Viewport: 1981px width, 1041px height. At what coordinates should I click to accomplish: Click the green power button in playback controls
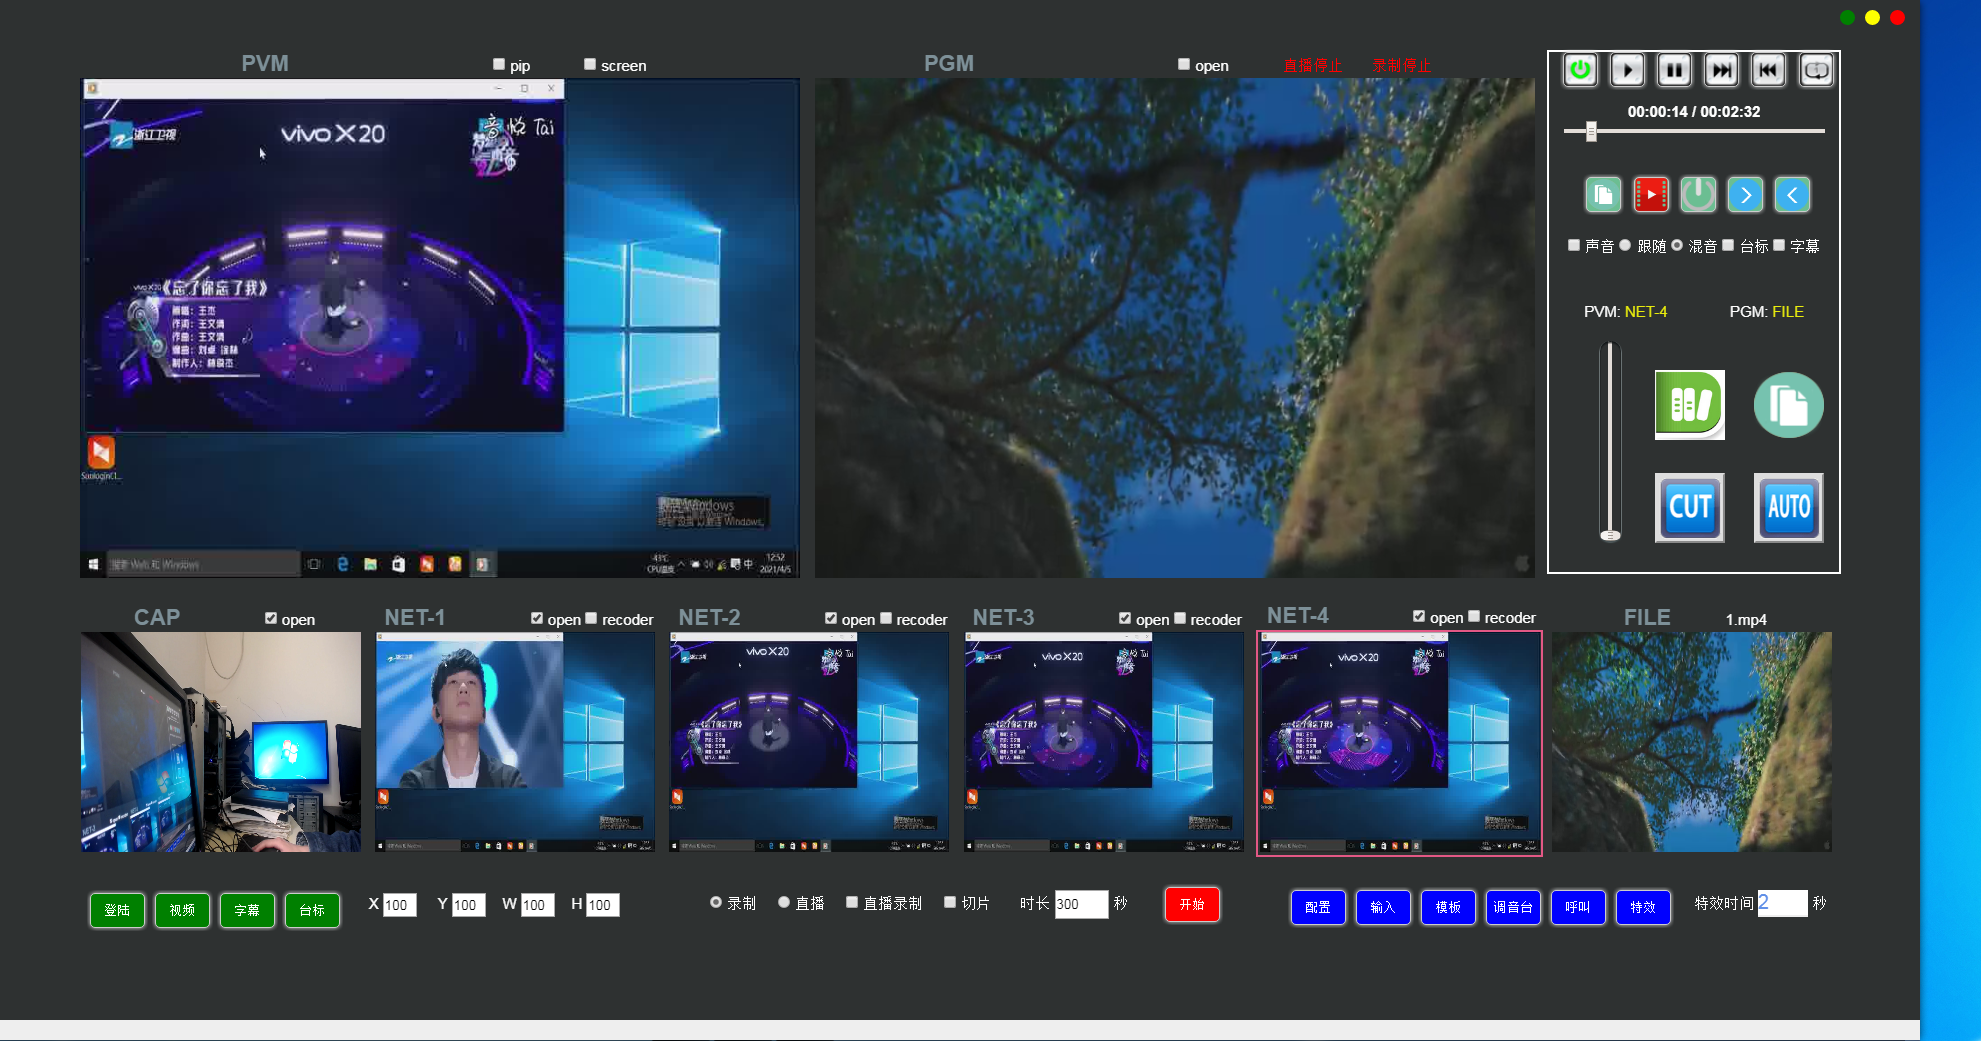1580,70
